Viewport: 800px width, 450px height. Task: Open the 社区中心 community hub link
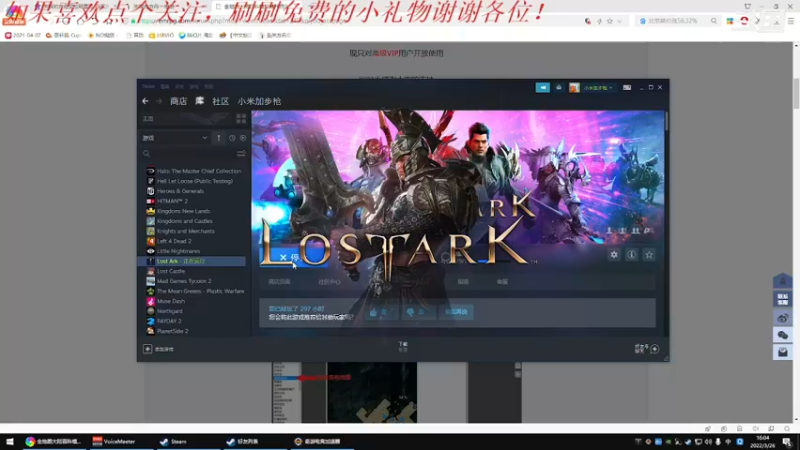pos(329,282)
